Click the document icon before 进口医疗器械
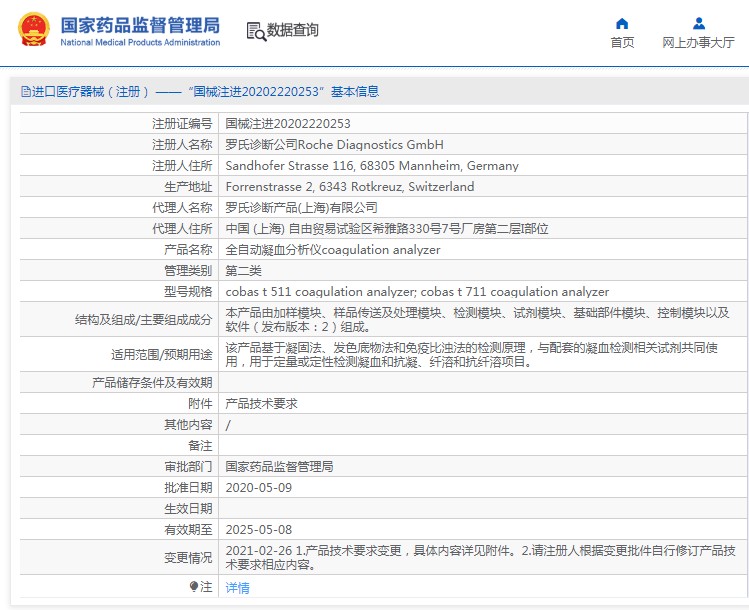The width and height of the screenshot is (749, 610). click(x=26, y=91)
